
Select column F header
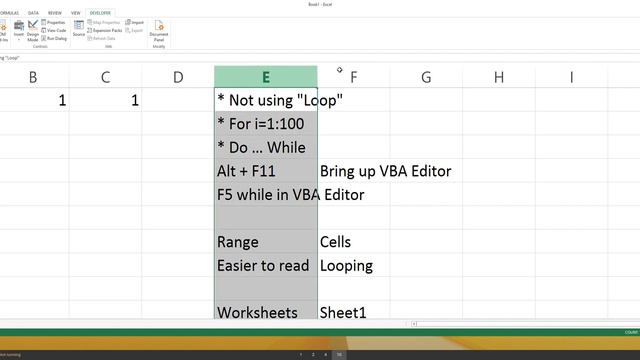353,77
